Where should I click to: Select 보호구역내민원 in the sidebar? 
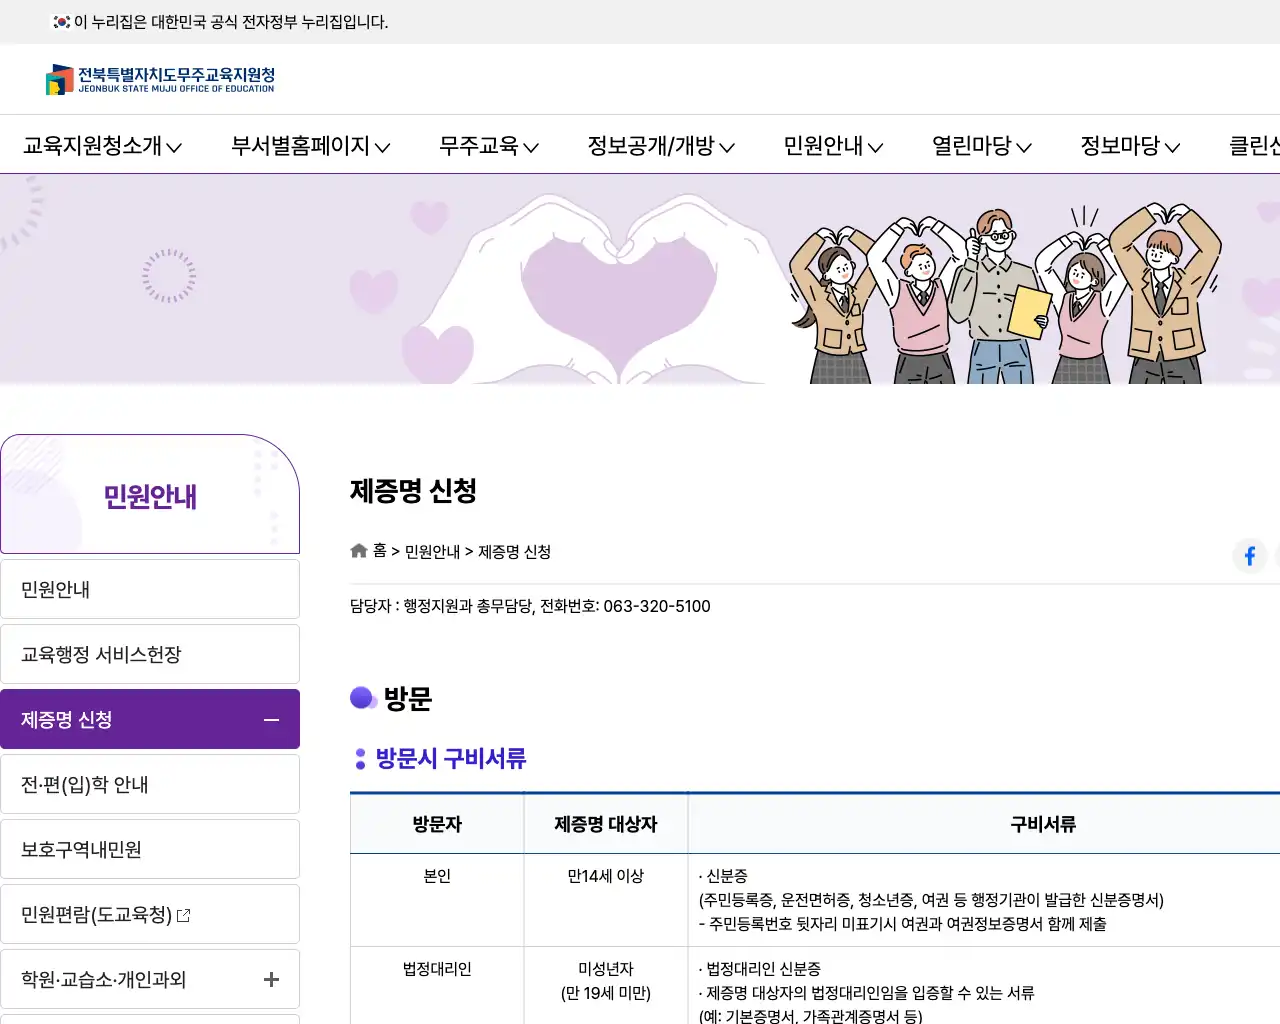[x=150, y=849]
